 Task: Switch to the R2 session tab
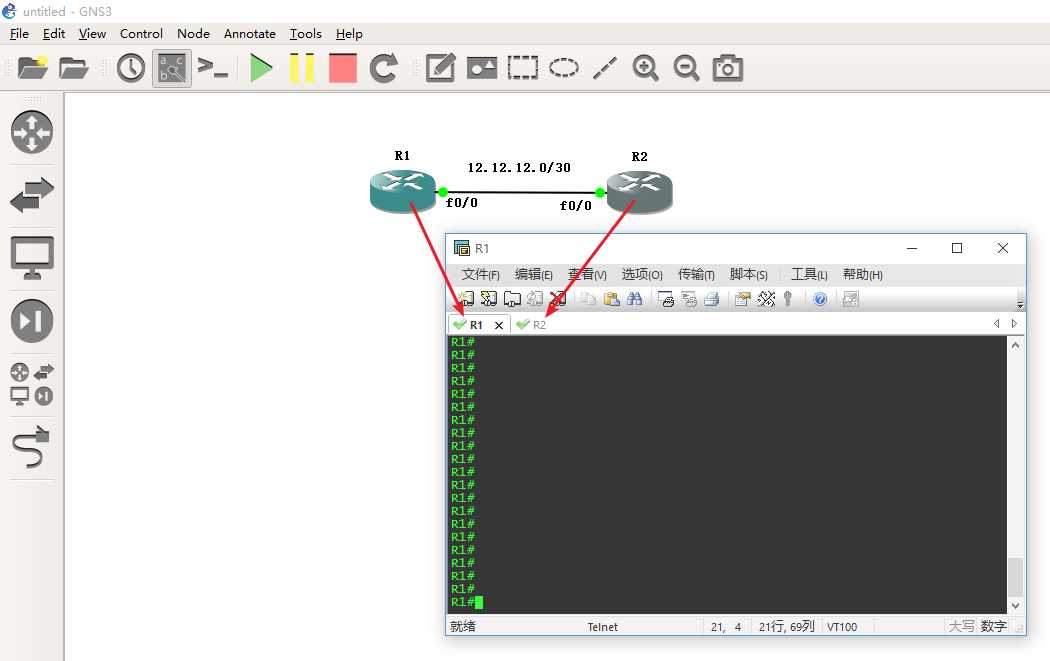532,325
